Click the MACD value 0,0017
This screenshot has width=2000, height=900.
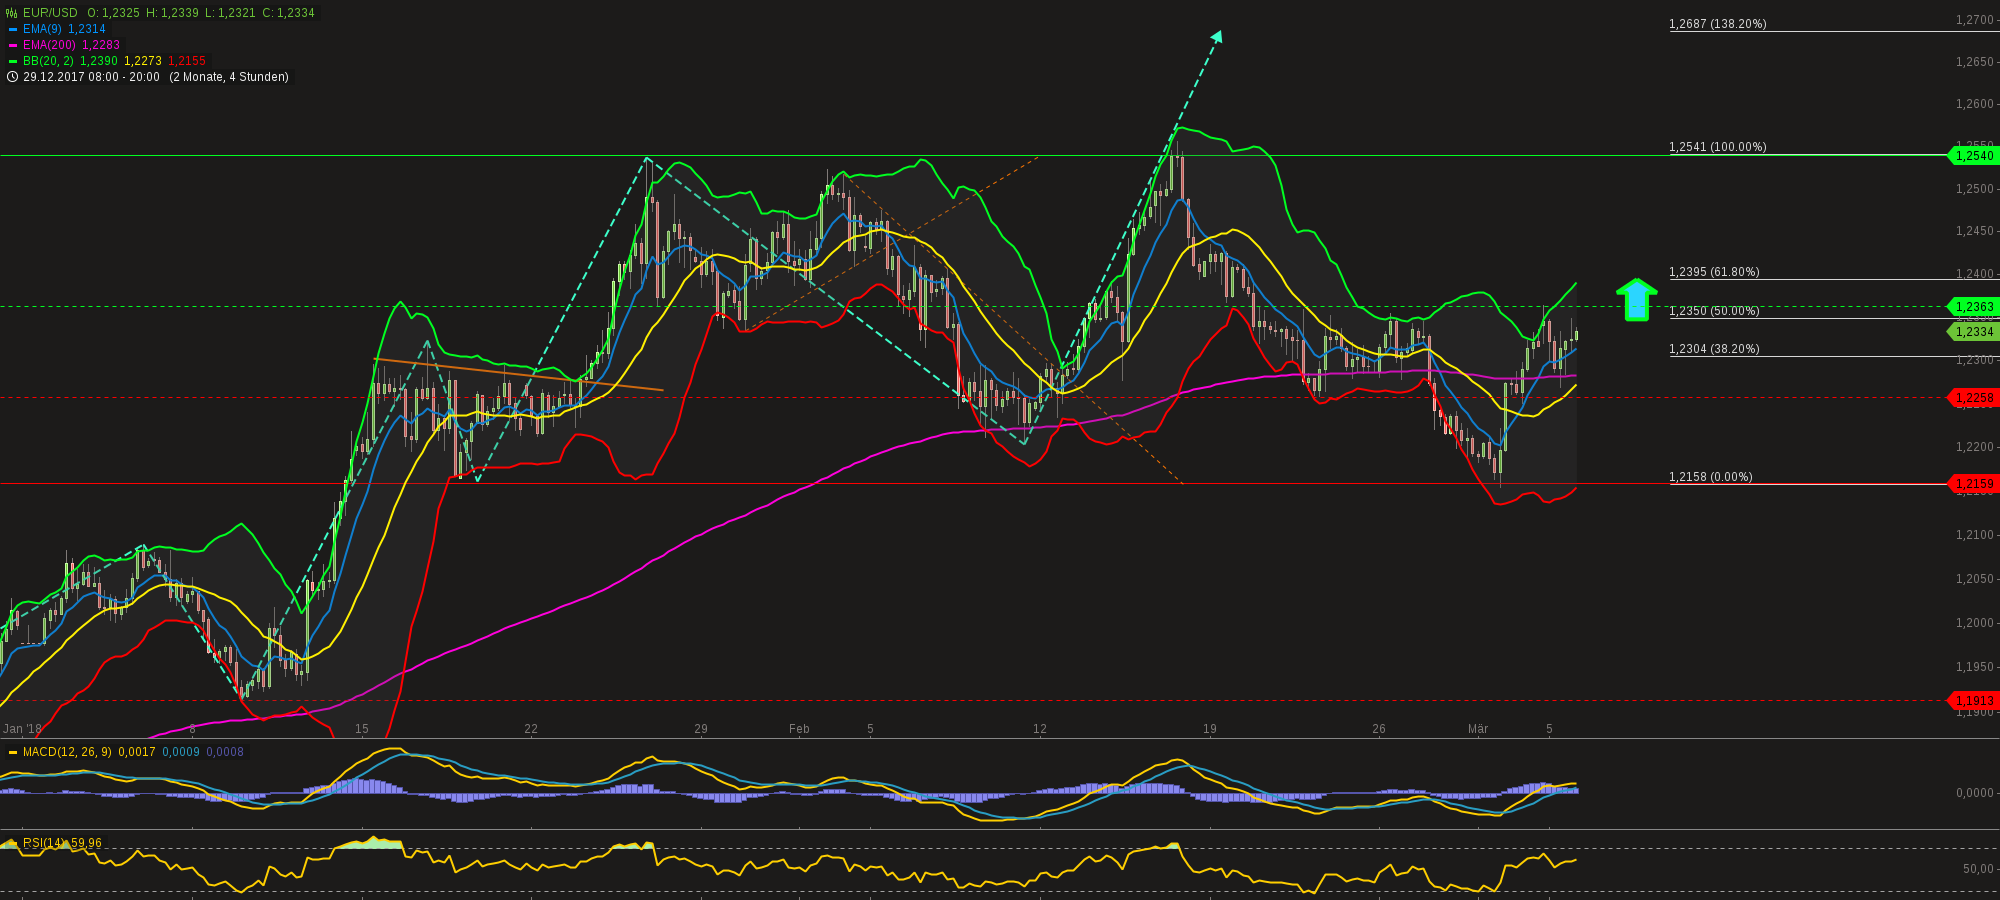click(x=137, y=752)
